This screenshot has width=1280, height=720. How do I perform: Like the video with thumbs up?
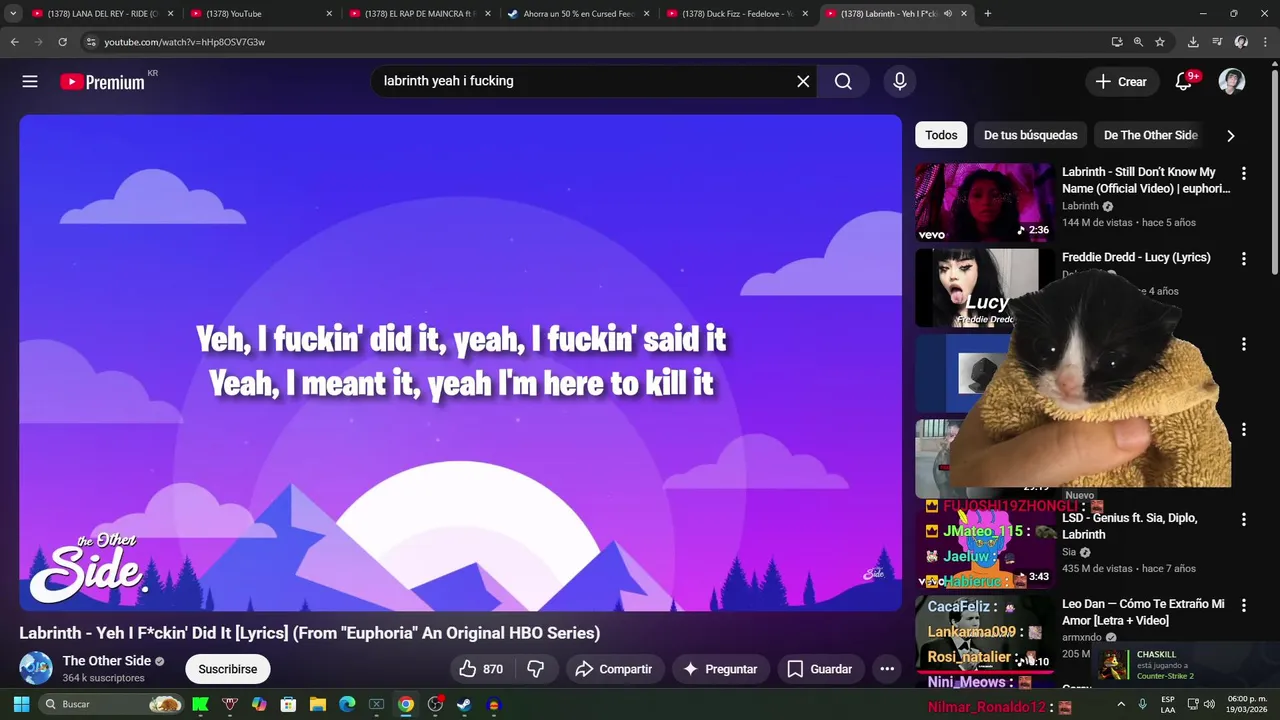[x=481, y=669]
